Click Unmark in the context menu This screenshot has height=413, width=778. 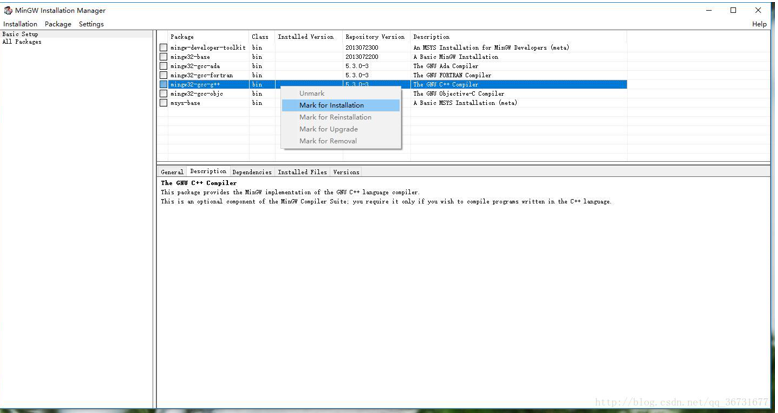click(341, 93)
